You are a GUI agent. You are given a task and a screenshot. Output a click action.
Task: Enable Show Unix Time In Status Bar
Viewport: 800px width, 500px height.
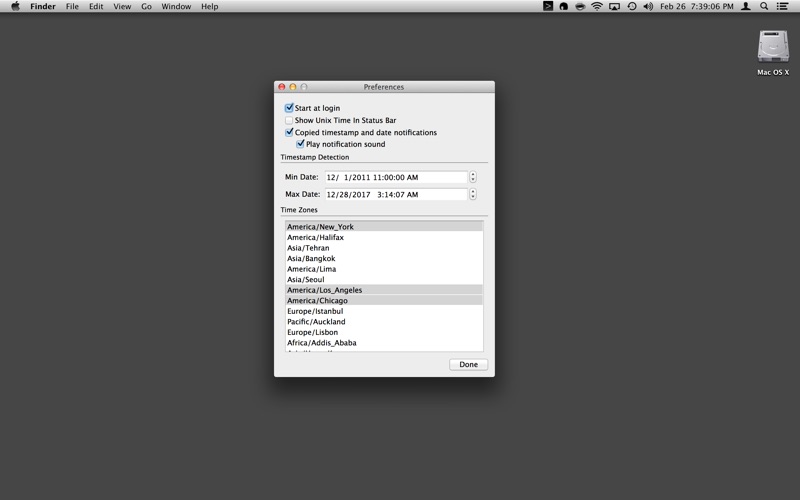click(x=289, y=120)
